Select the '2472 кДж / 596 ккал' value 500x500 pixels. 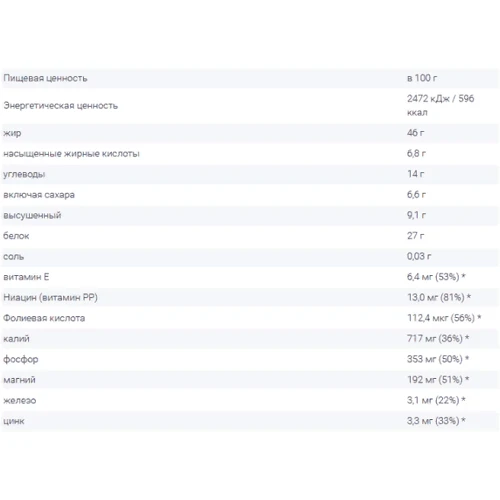440,105
